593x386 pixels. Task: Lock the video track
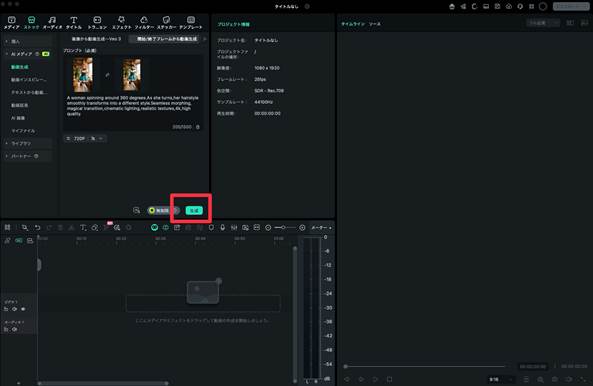[x=6, y=309]
